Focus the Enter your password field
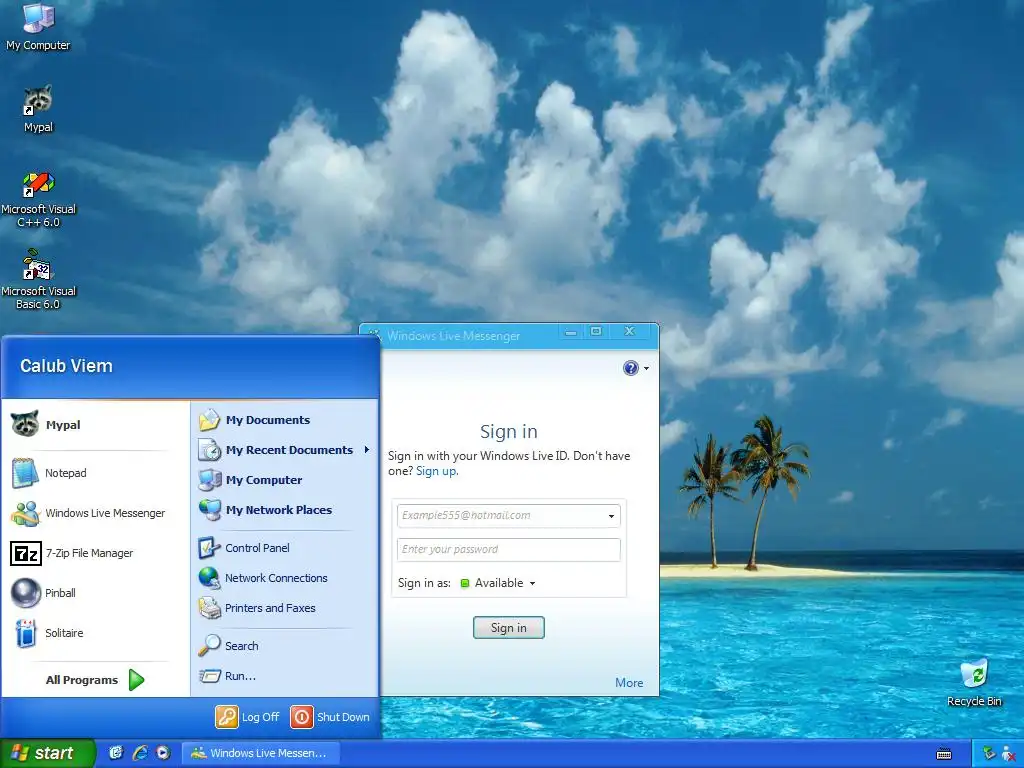The width and height of the screenshot is (1024, 768). click(509, 549)
